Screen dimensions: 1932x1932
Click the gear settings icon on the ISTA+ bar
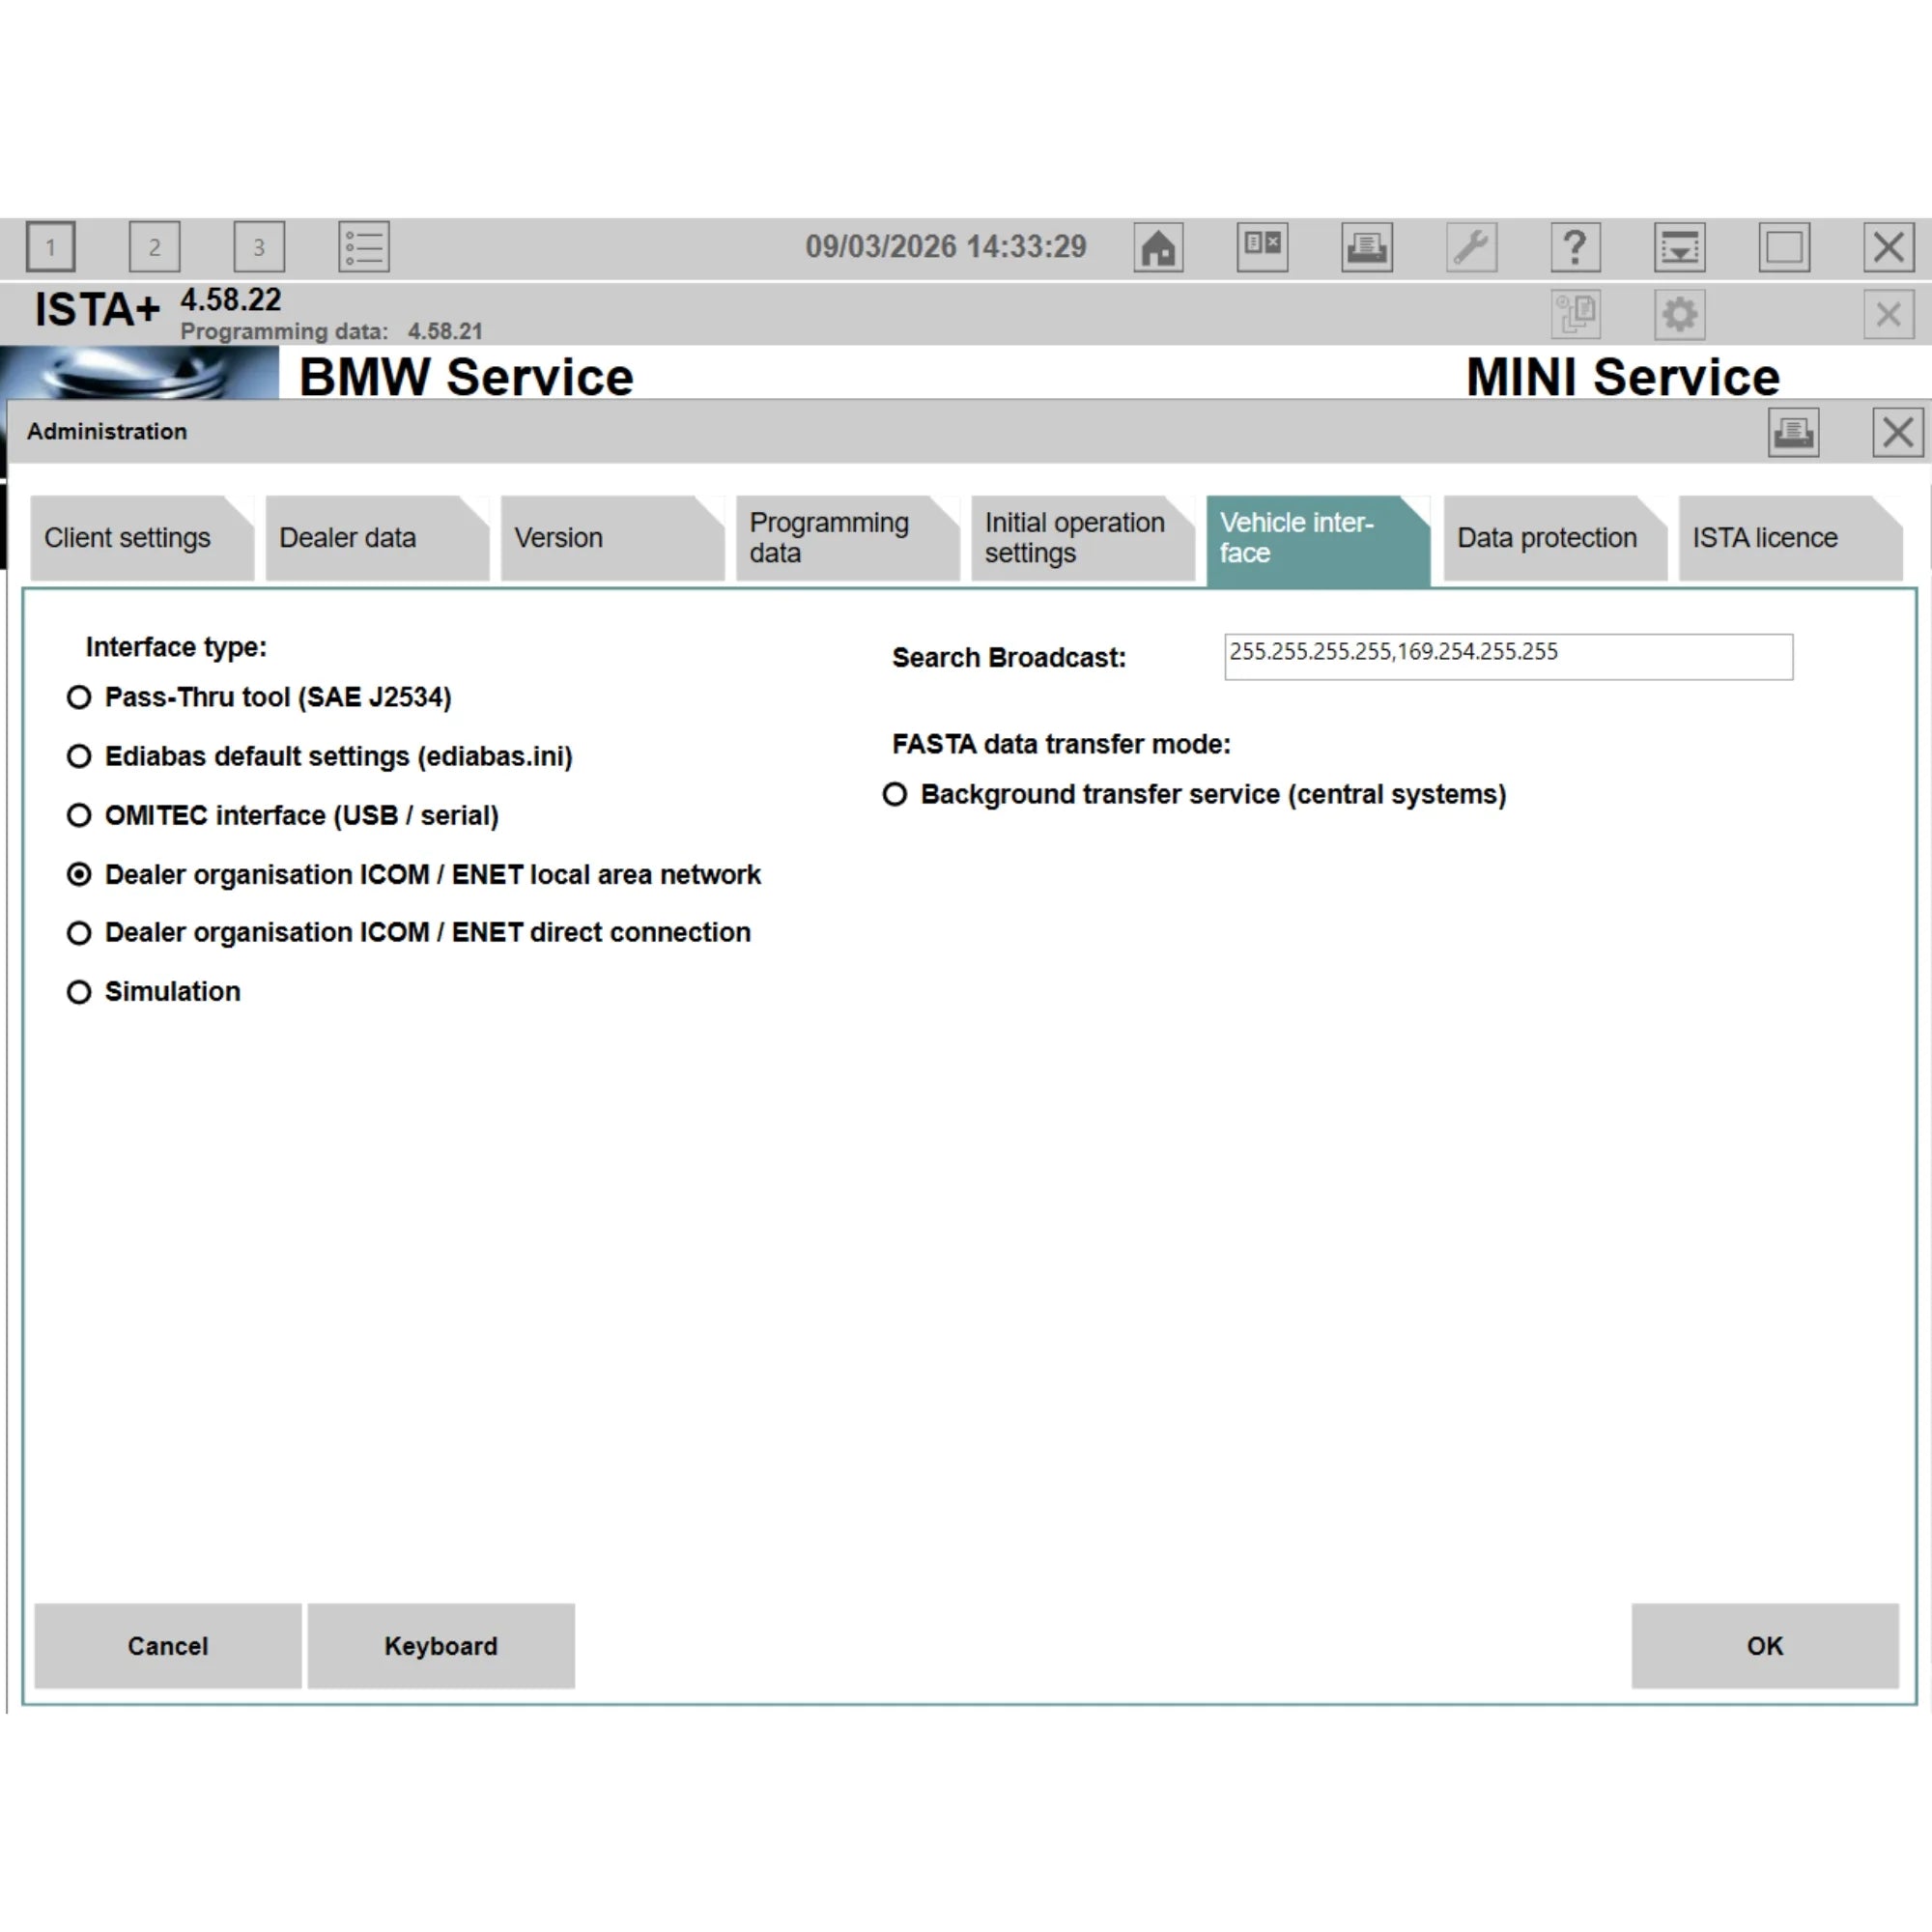click(1679, 314)
